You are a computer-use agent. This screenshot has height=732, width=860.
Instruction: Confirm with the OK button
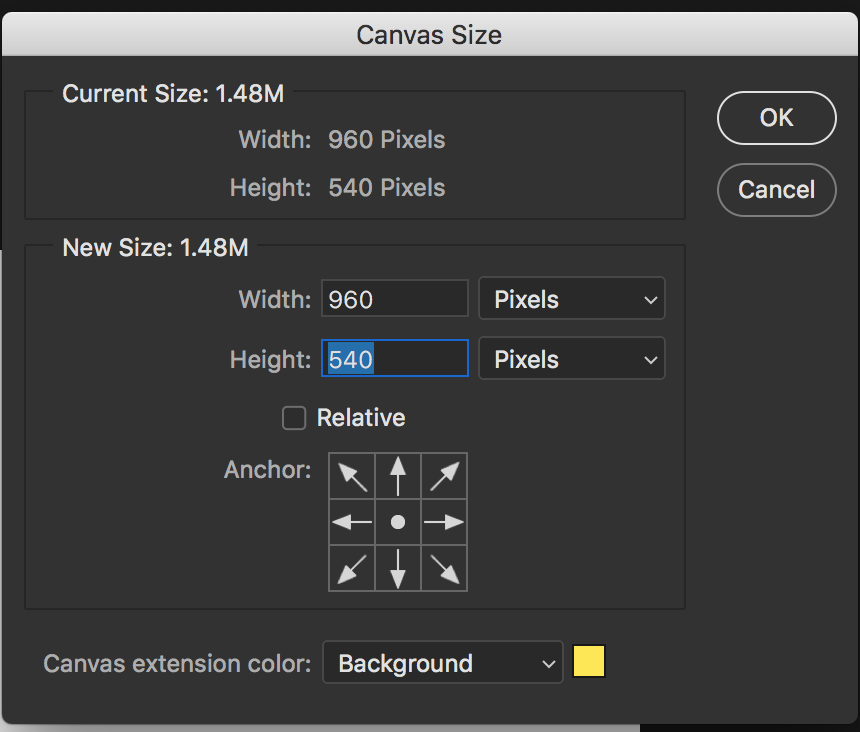pos(776,118)
